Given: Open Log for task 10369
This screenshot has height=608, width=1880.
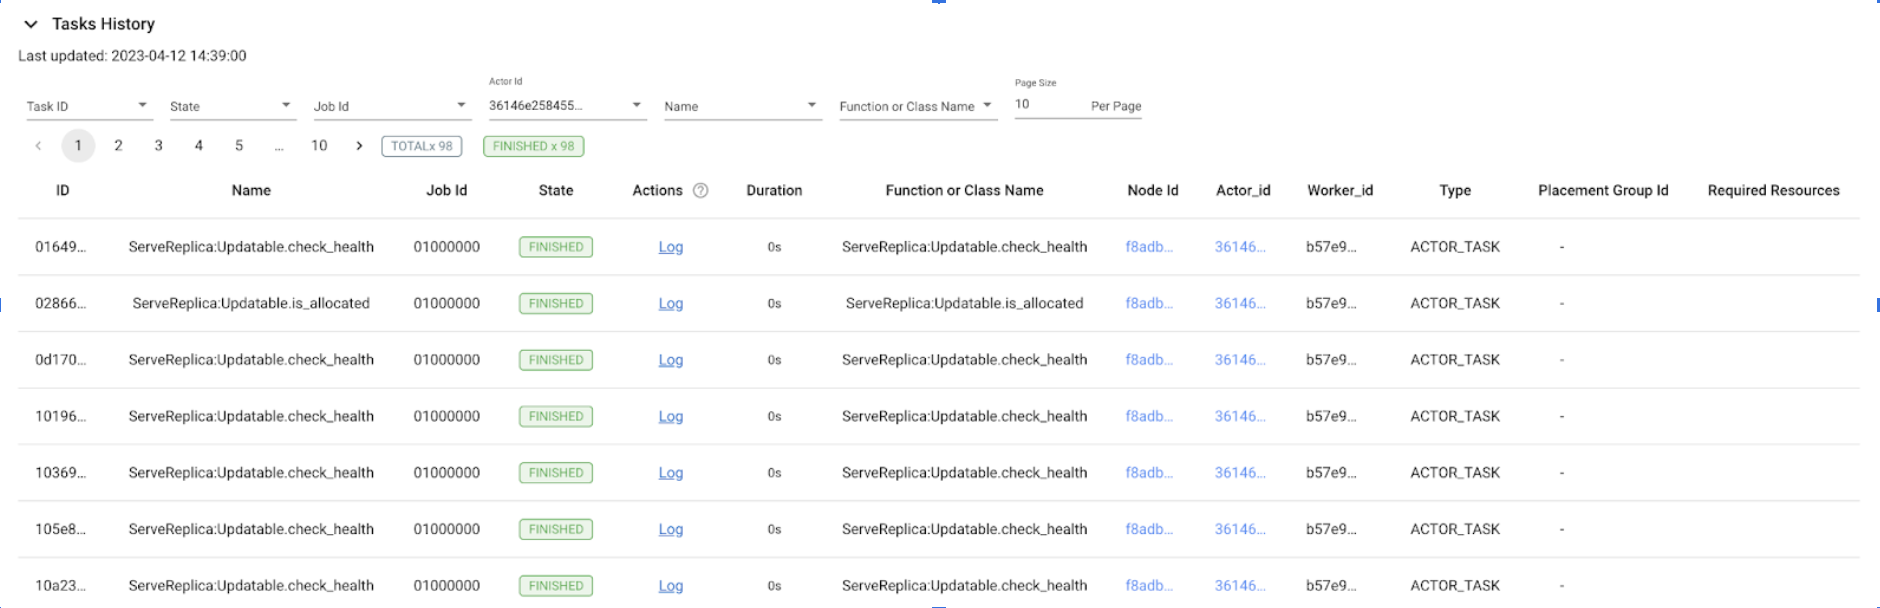Looking at the screenshot, I should (671, 473).
